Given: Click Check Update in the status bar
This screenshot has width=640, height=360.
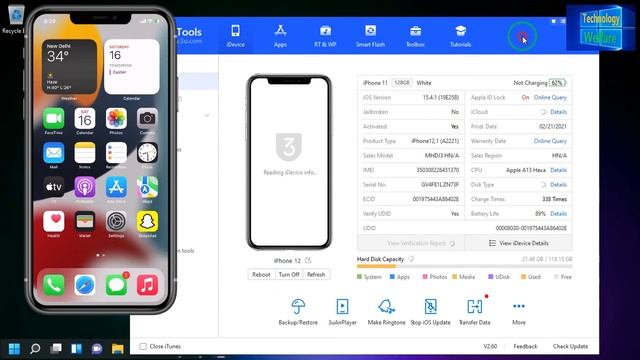Looking at the screenshot, I should click(x=570, y=346).
